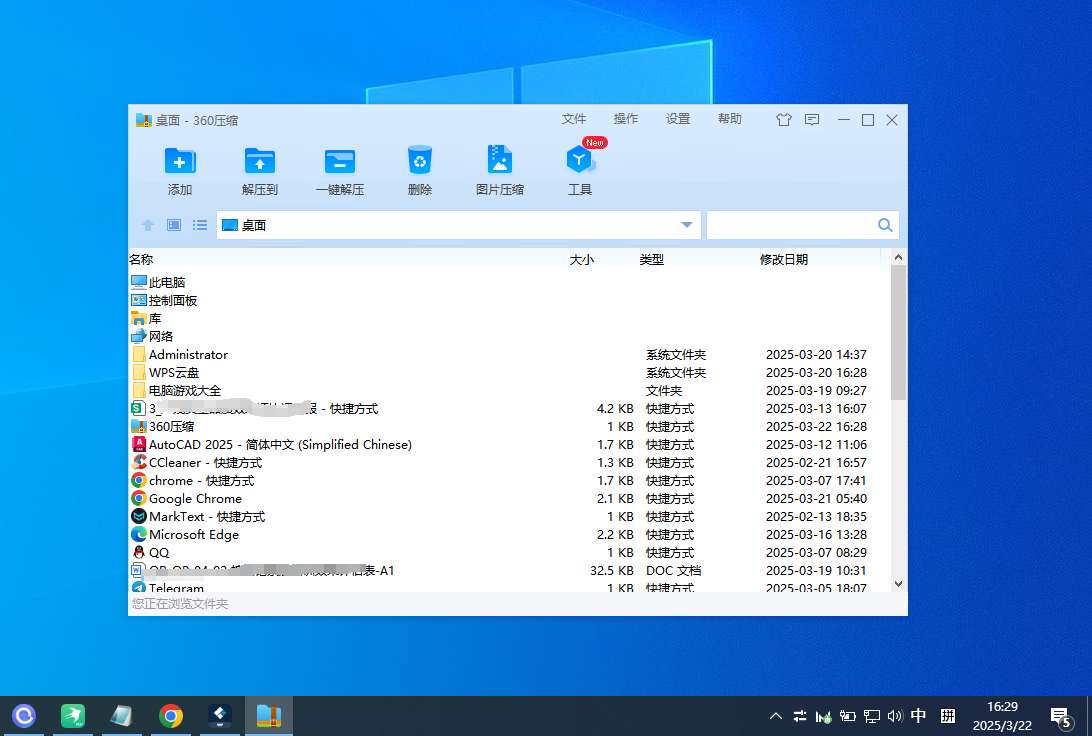1092x736 pixels.
Task: Click the 一键解压 one-click extract icon
Action: click(340, 170)
